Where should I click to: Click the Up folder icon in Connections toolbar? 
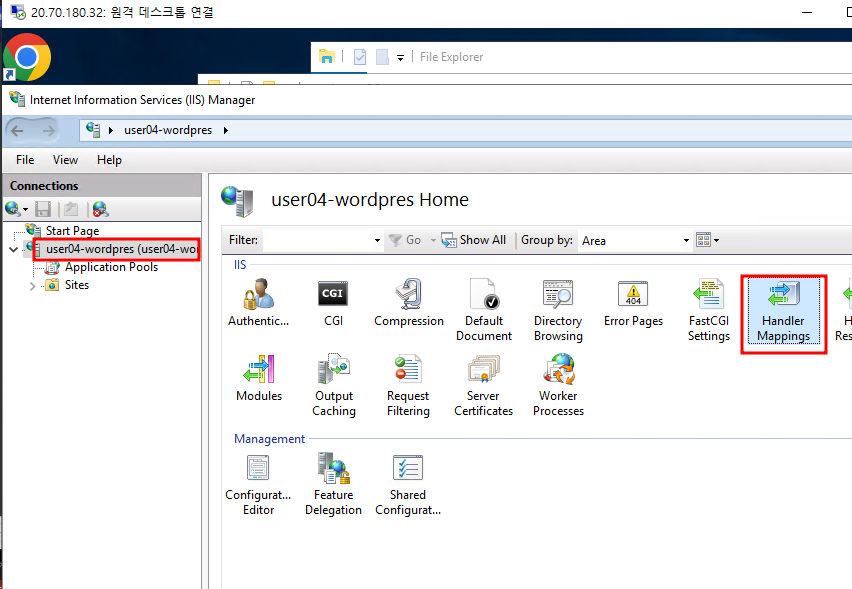pos(71,209)
